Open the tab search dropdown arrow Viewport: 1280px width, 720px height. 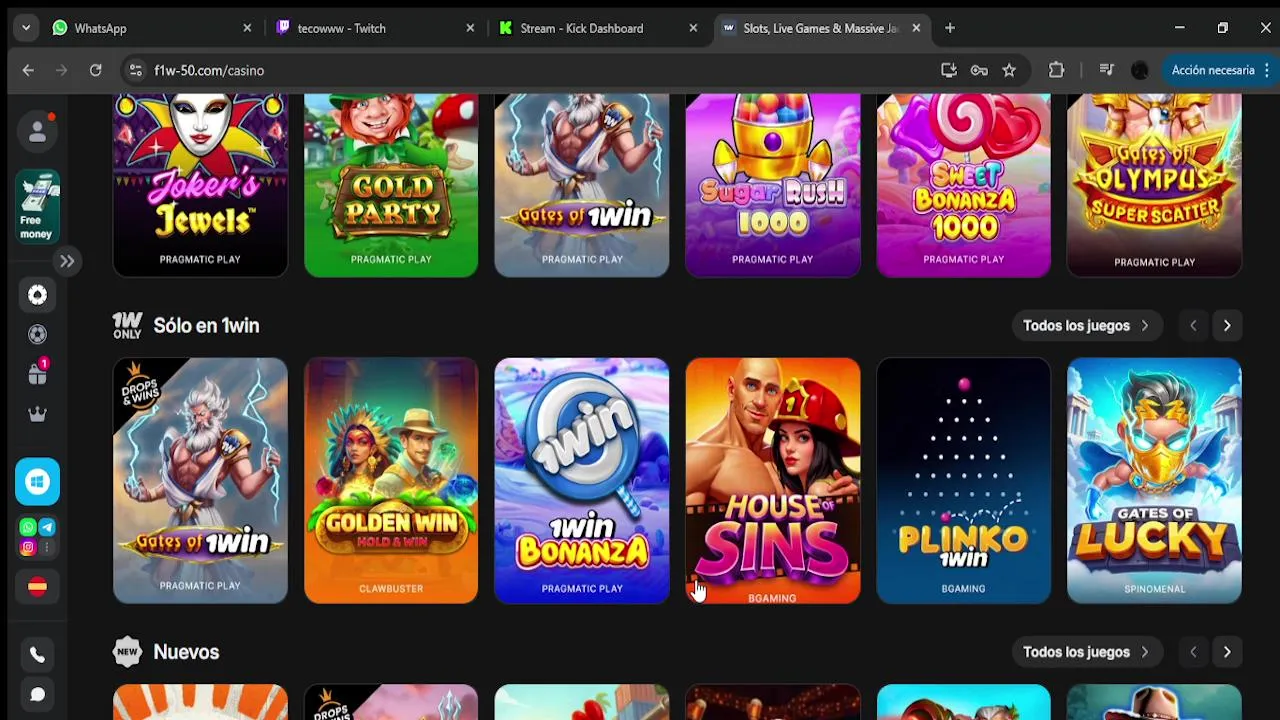tap(26, 28)
